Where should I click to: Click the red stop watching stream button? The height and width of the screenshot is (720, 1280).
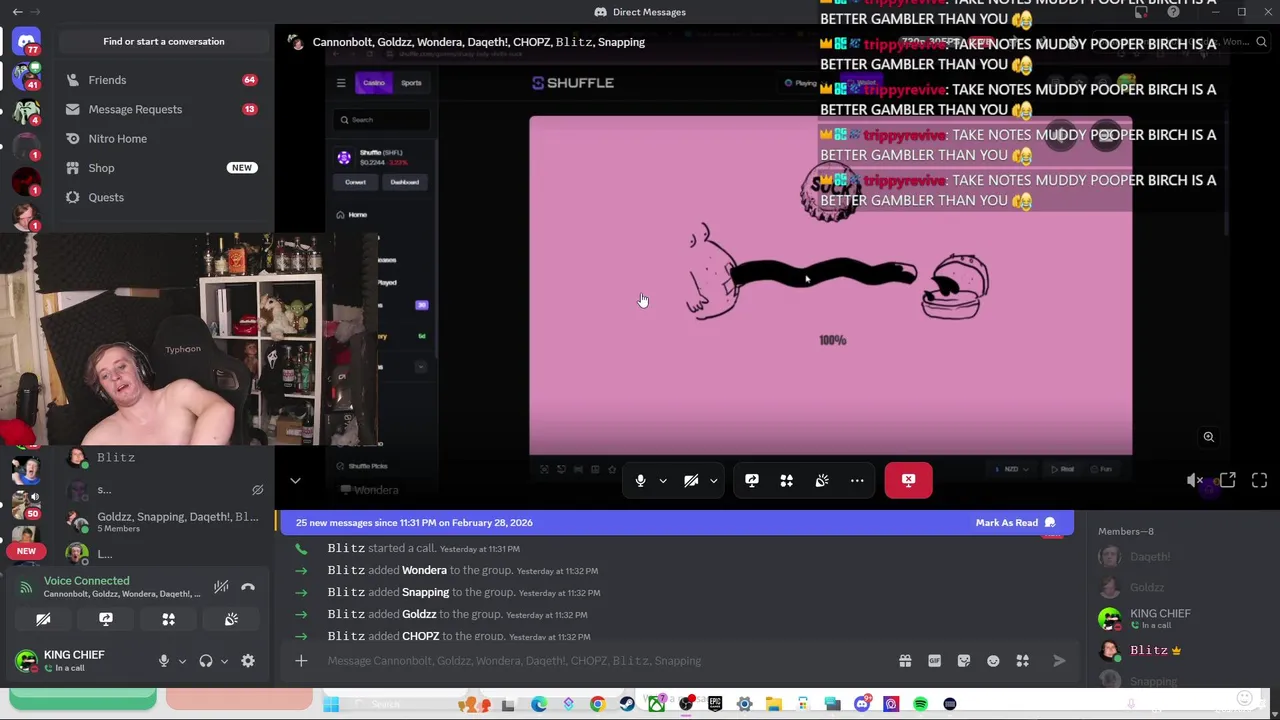[908, 480]
